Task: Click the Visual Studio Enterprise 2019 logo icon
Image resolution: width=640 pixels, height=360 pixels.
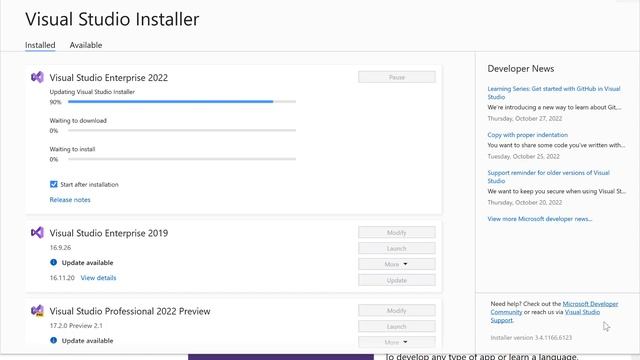Action: (x=37, y=233)
